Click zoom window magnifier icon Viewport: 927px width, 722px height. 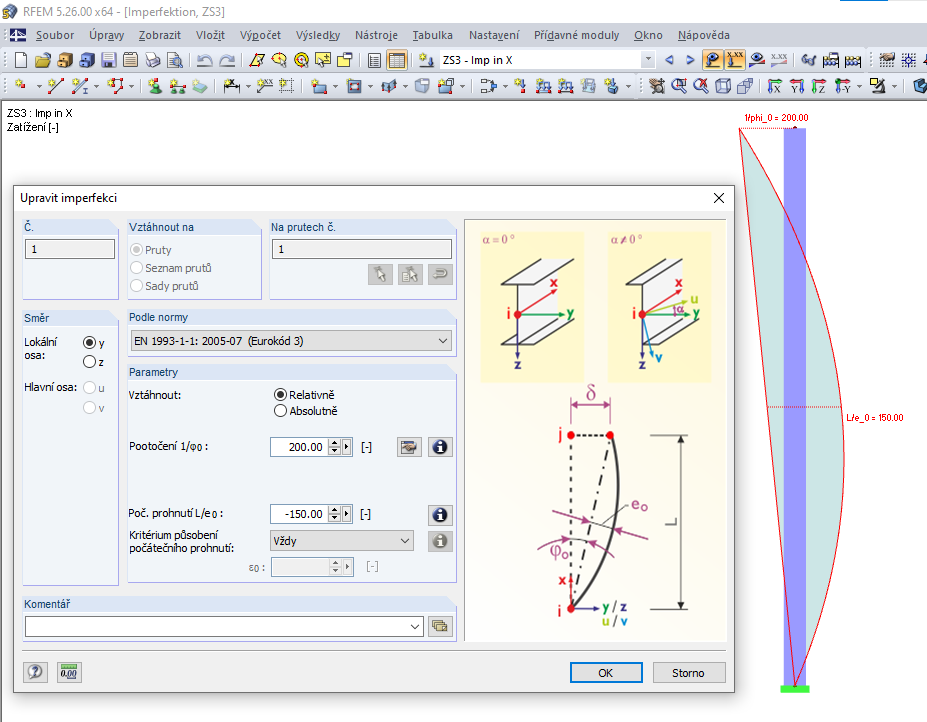[679, 86]
